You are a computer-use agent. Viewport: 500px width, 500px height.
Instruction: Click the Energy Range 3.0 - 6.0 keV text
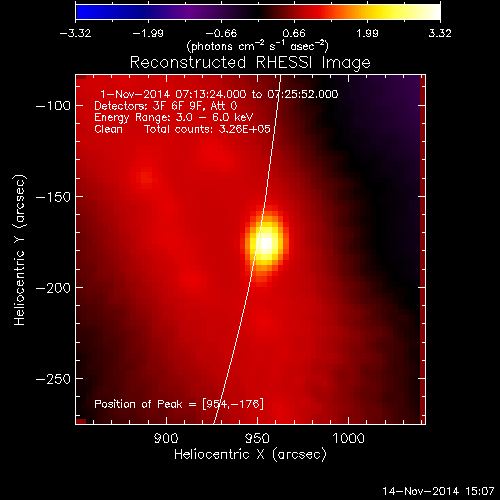pos(174,117)
